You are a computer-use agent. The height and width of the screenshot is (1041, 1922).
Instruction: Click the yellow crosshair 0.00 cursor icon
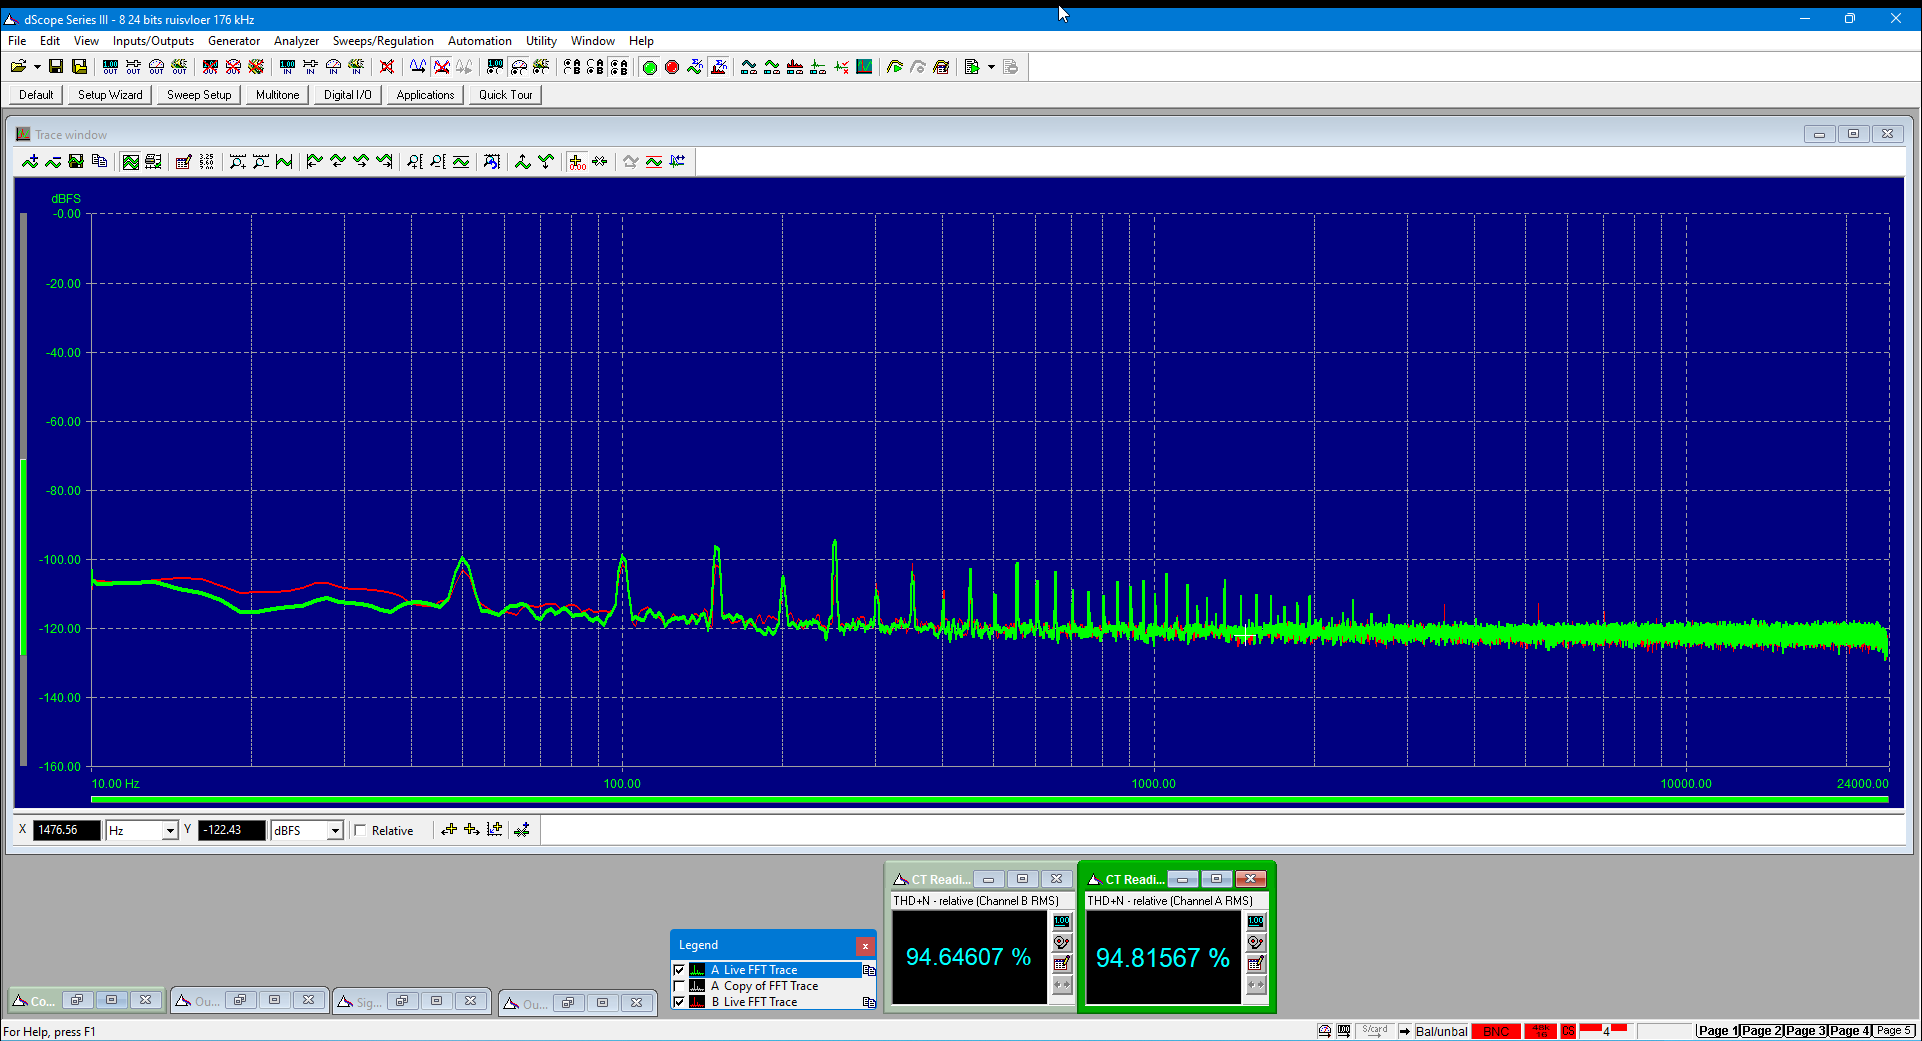[x=577, y=162]
